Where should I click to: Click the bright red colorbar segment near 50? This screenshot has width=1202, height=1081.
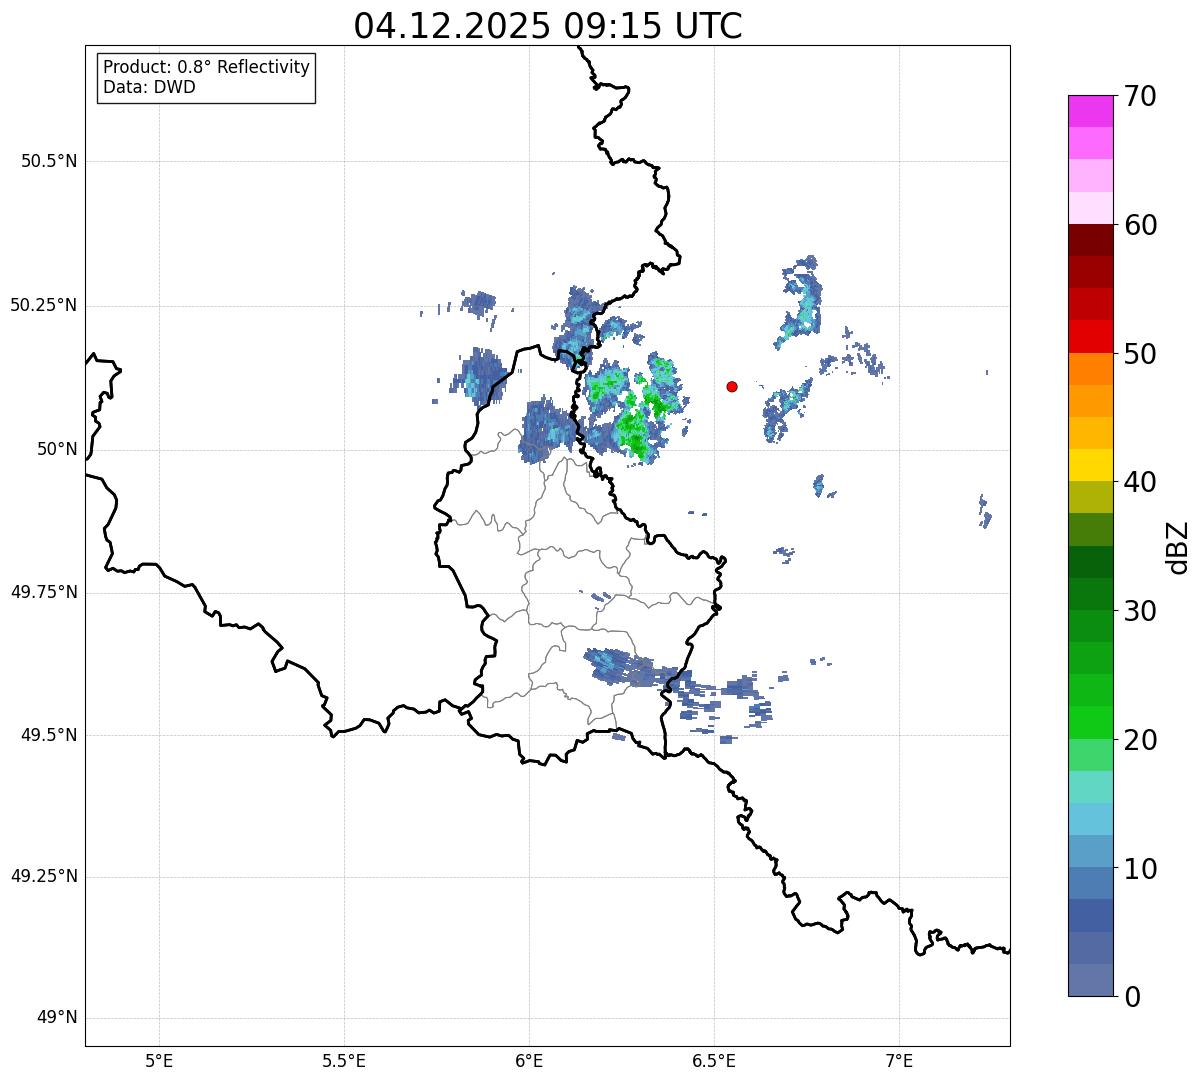coord(1090,336)
